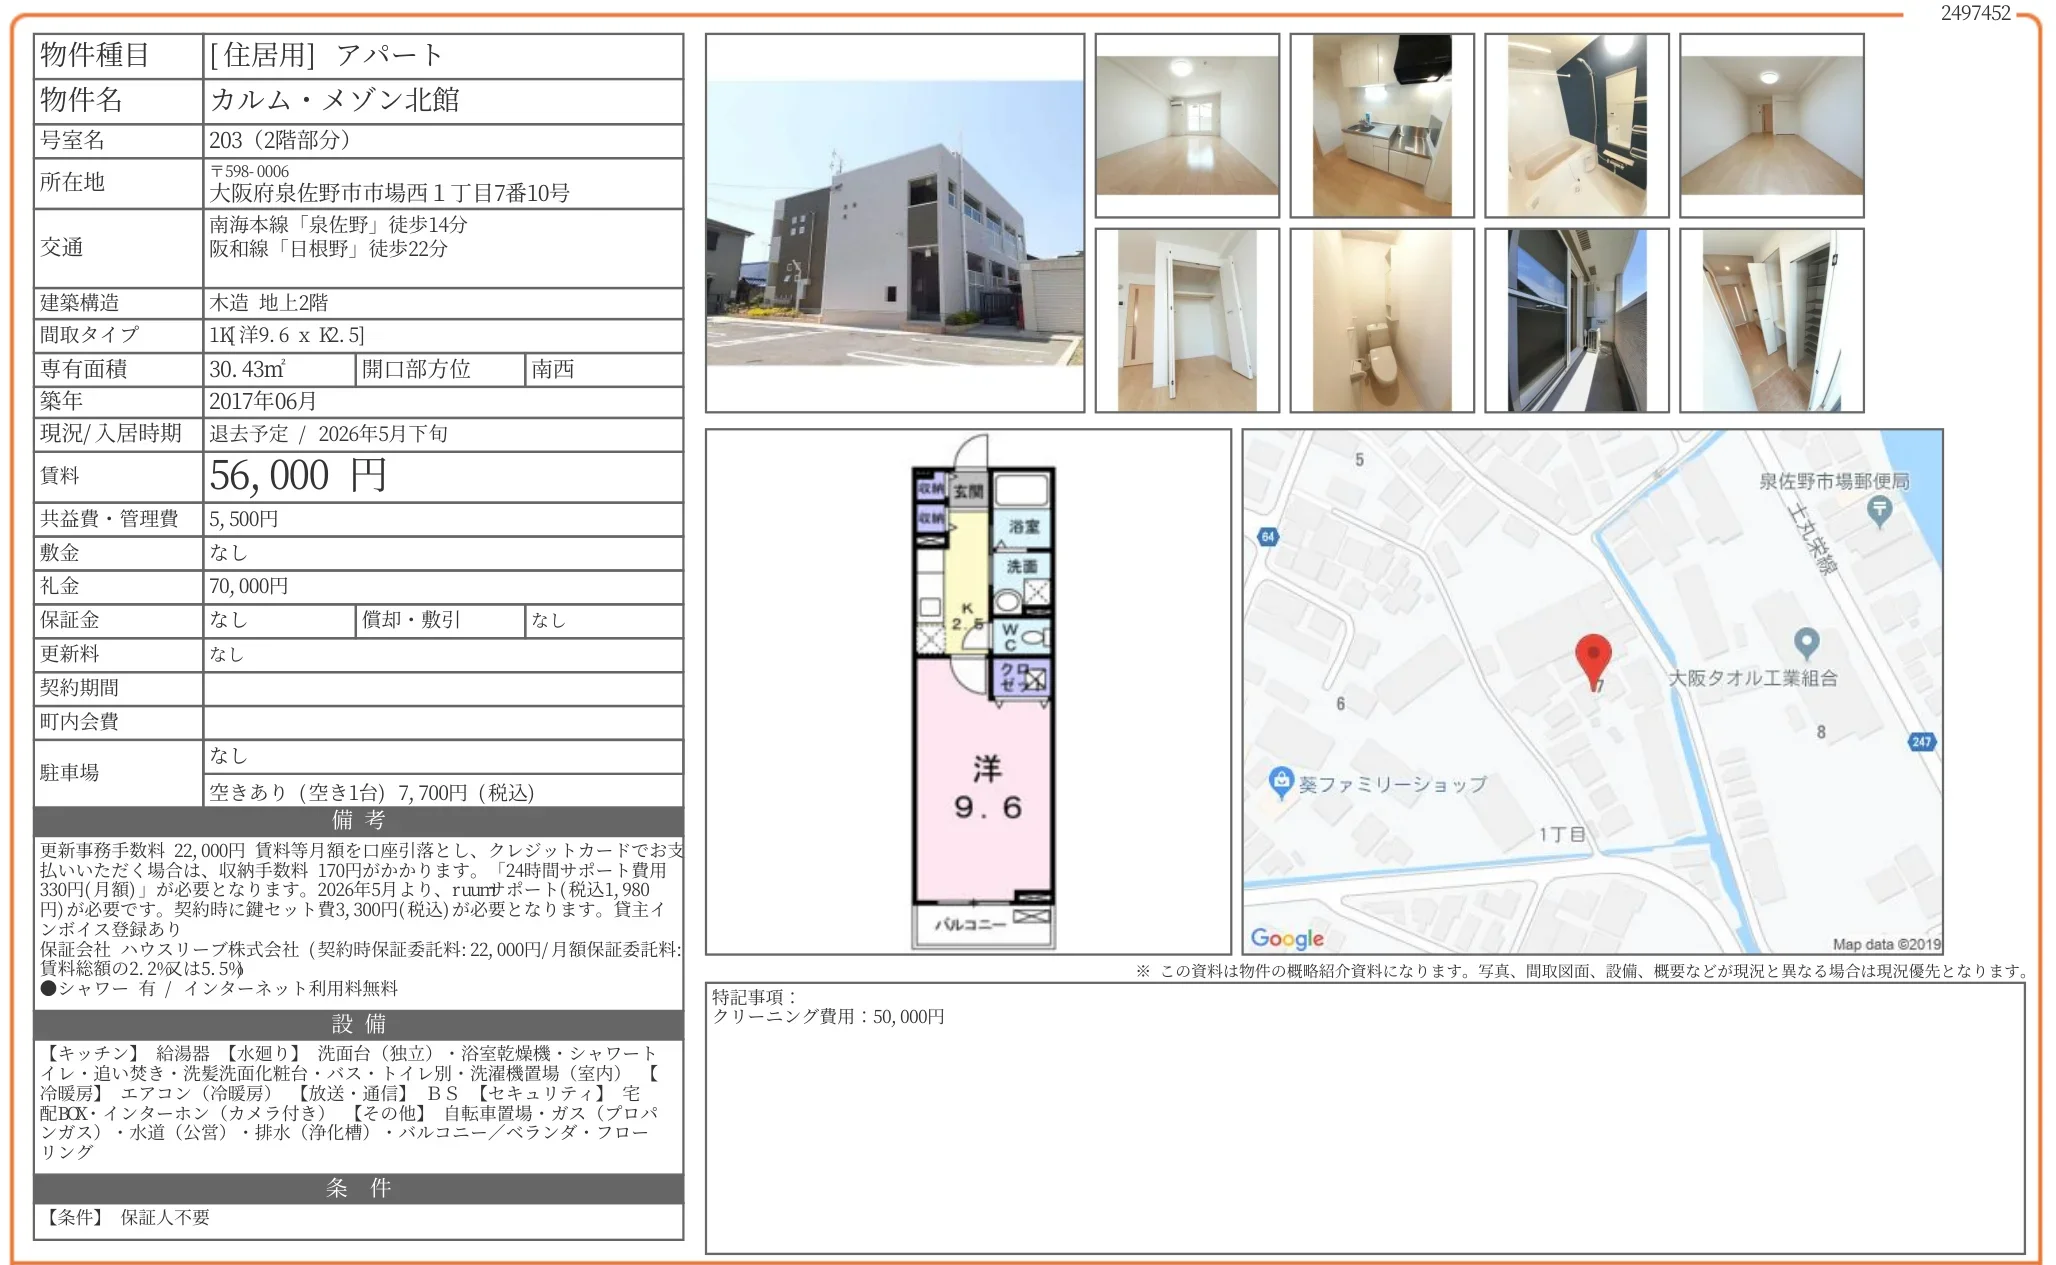Click the 条件 section header
This screenshot has height=1265, width=2056.
358,1188
